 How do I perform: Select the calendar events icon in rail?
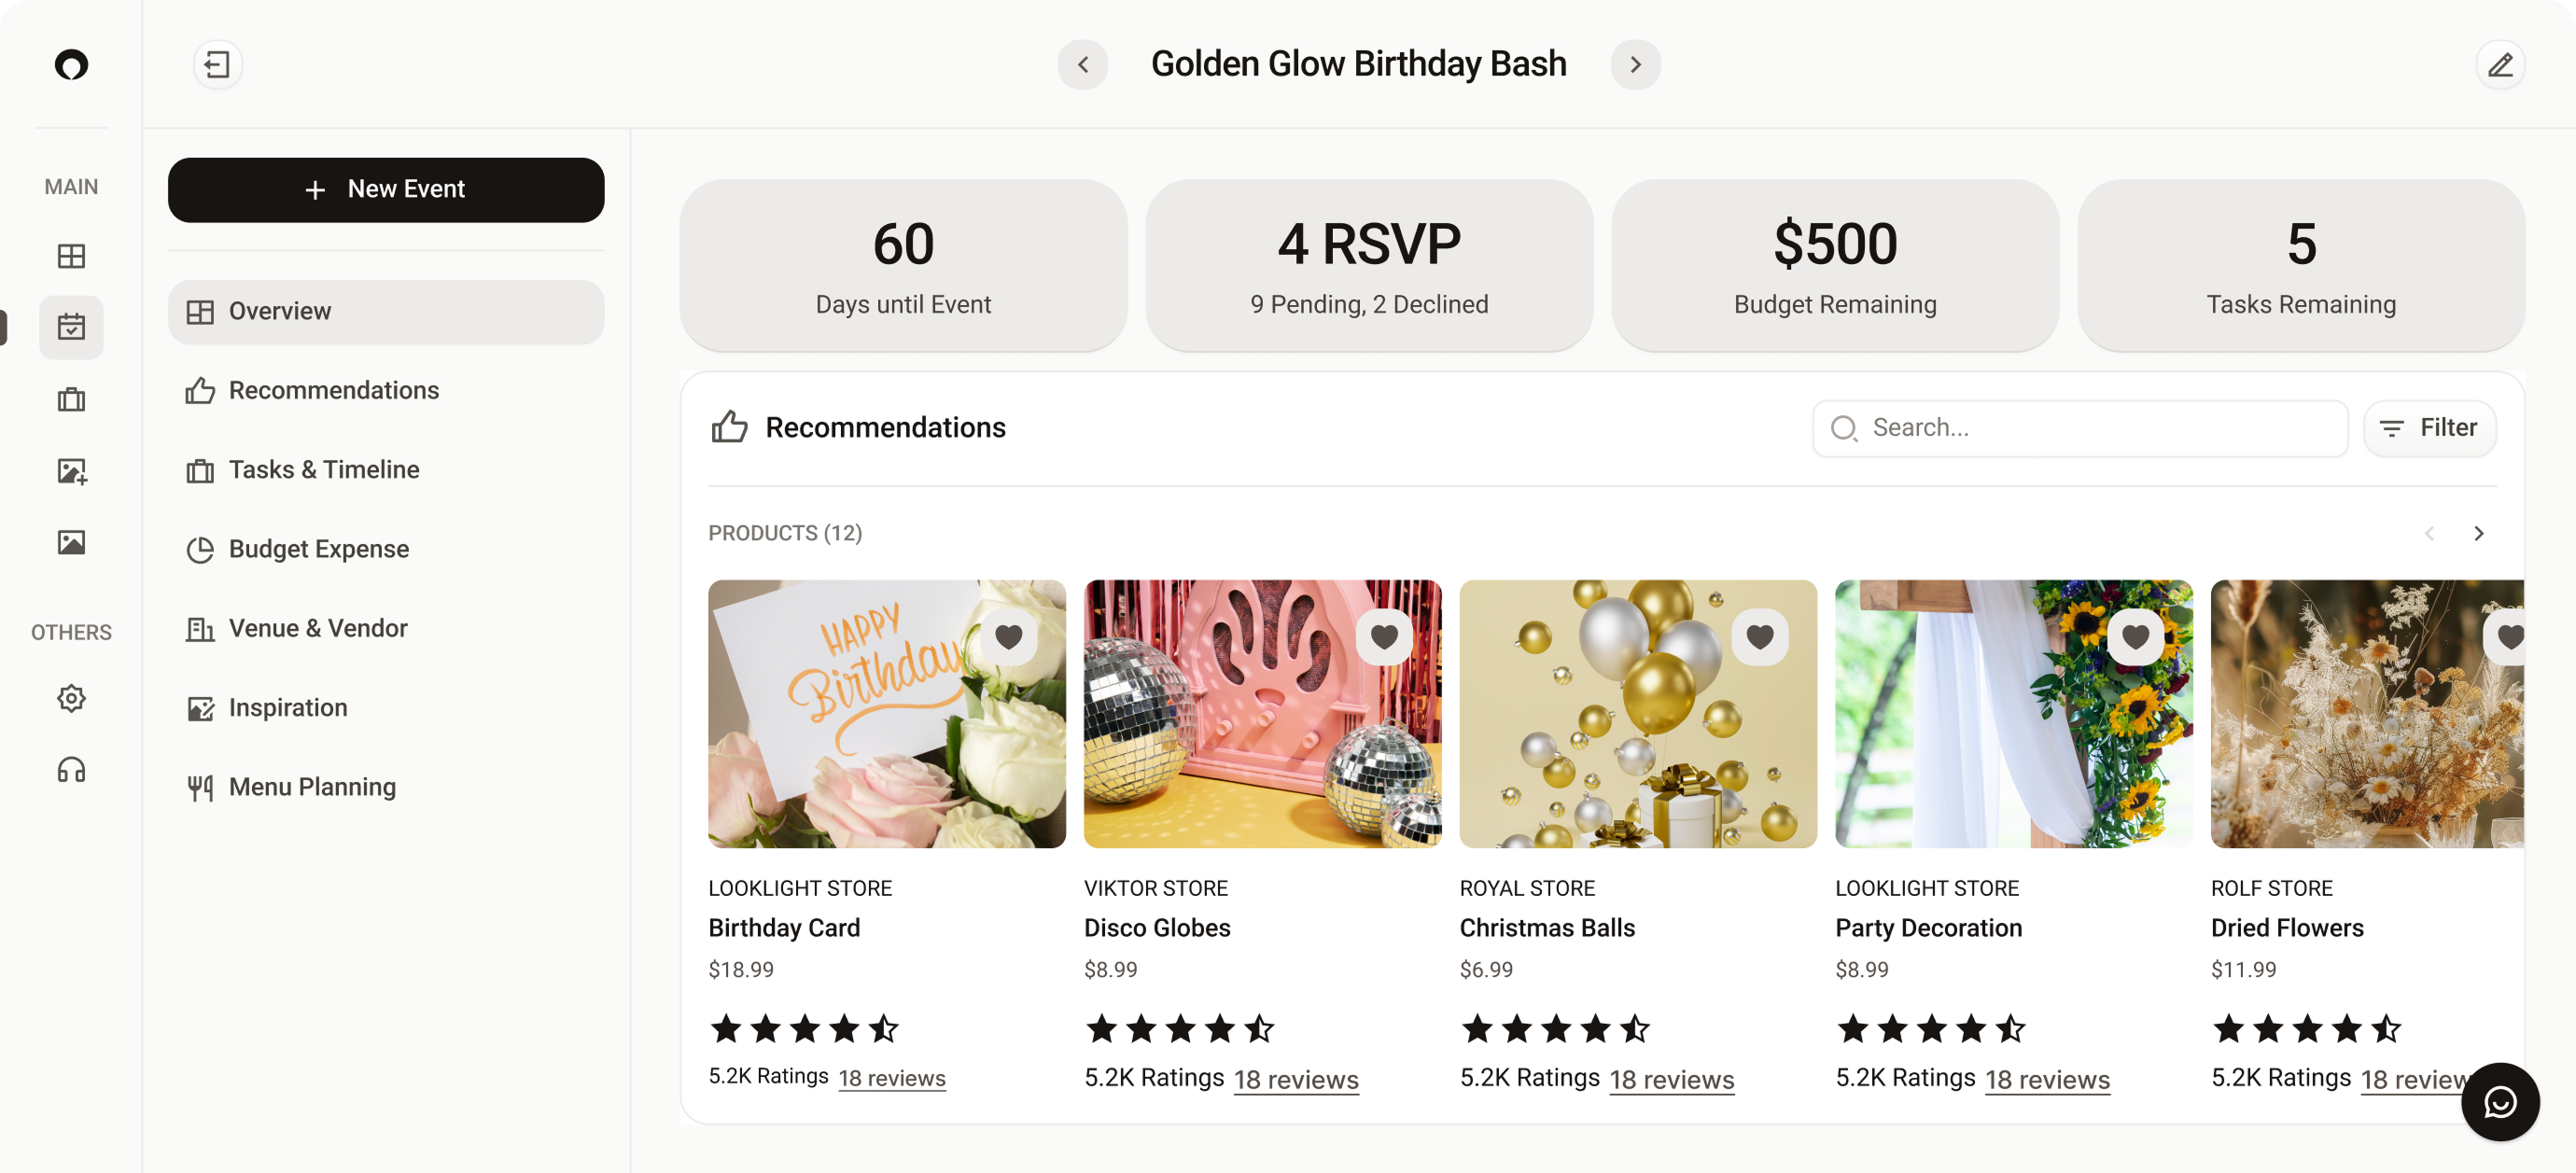pyautogui.click(x=71, y=327)
